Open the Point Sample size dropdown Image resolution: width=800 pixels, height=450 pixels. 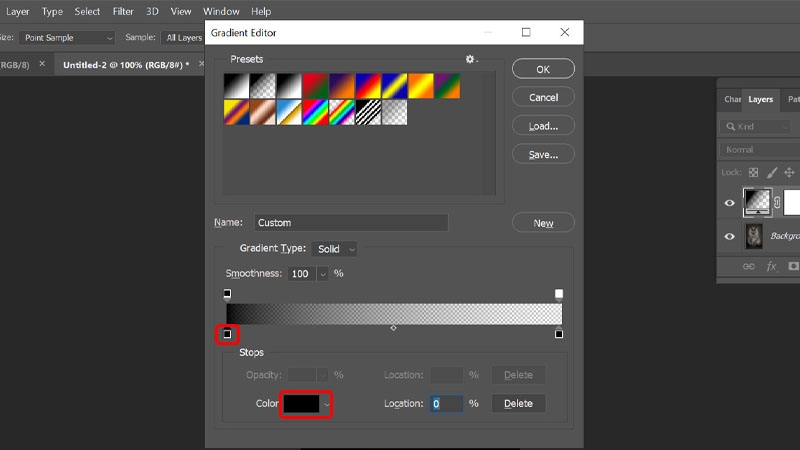tap(67, 38)
